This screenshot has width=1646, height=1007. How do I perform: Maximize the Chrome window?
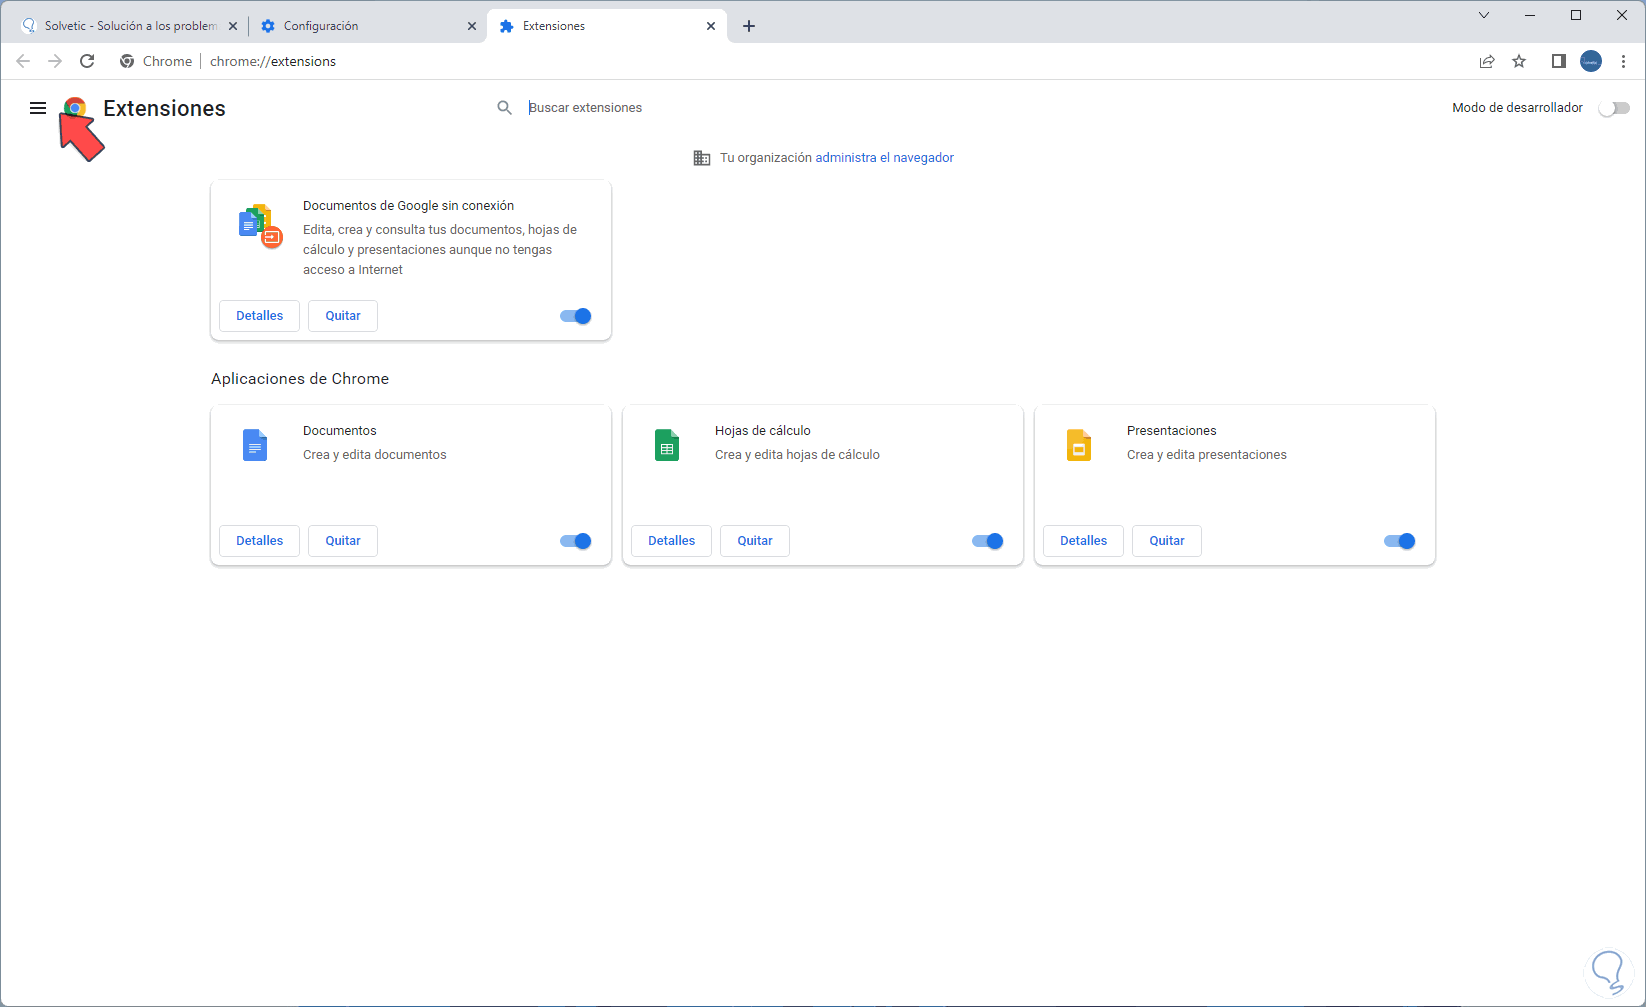1576,15
